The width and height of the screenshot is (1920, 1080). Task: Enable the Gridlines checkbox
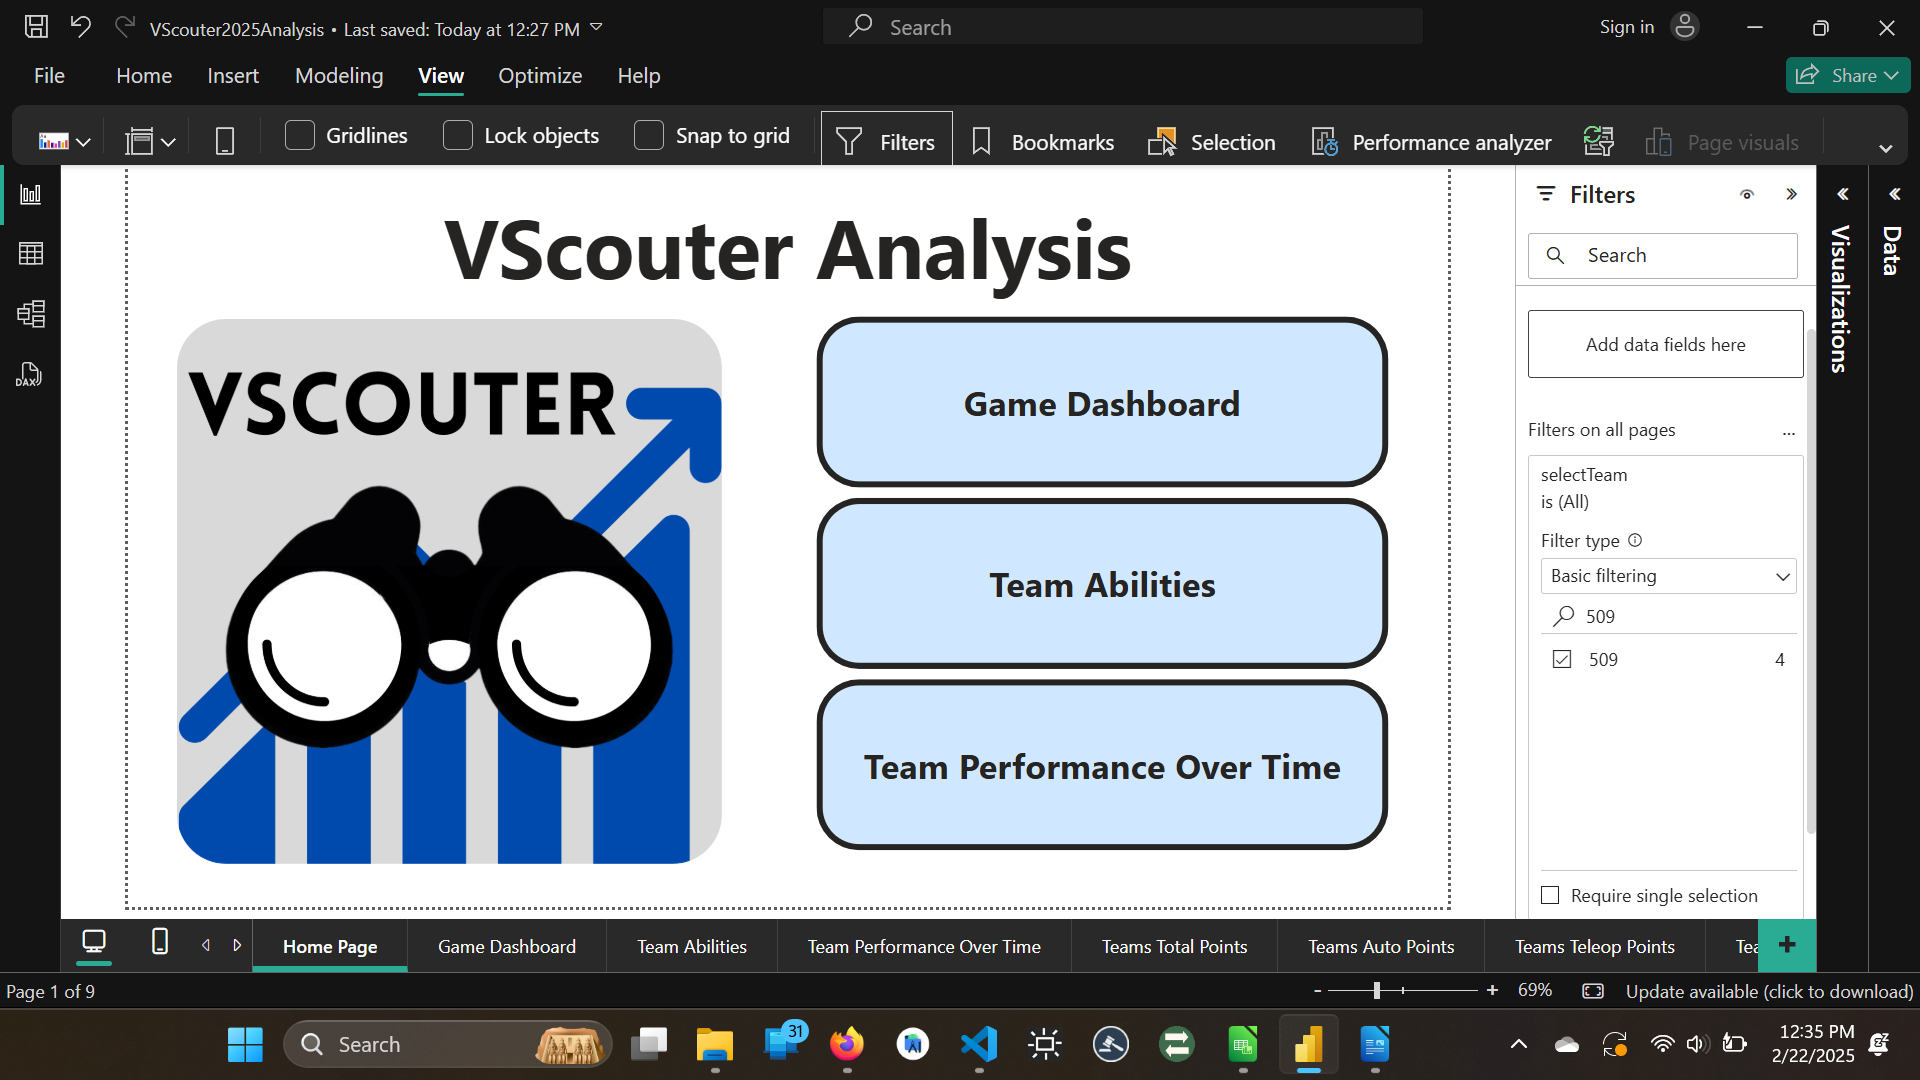coord(300,135)
